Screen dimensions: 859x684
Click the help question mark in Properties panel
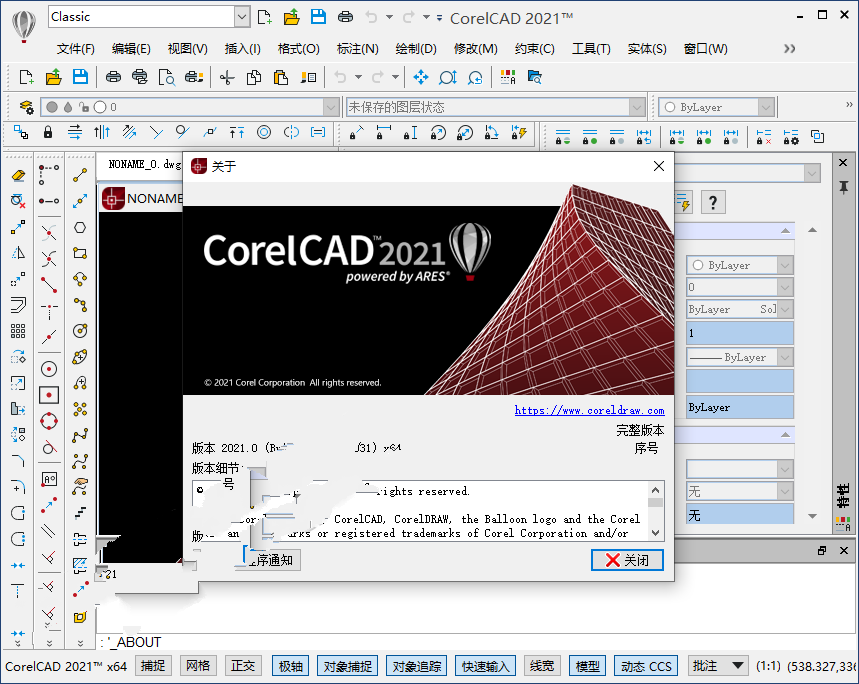(x=713, y=203)
